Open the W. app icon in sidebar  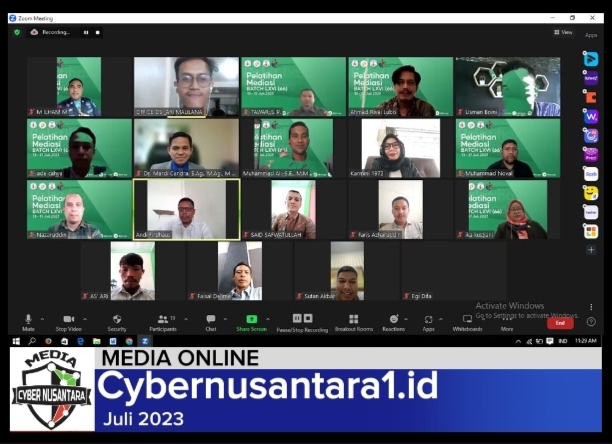click(591, 116)
